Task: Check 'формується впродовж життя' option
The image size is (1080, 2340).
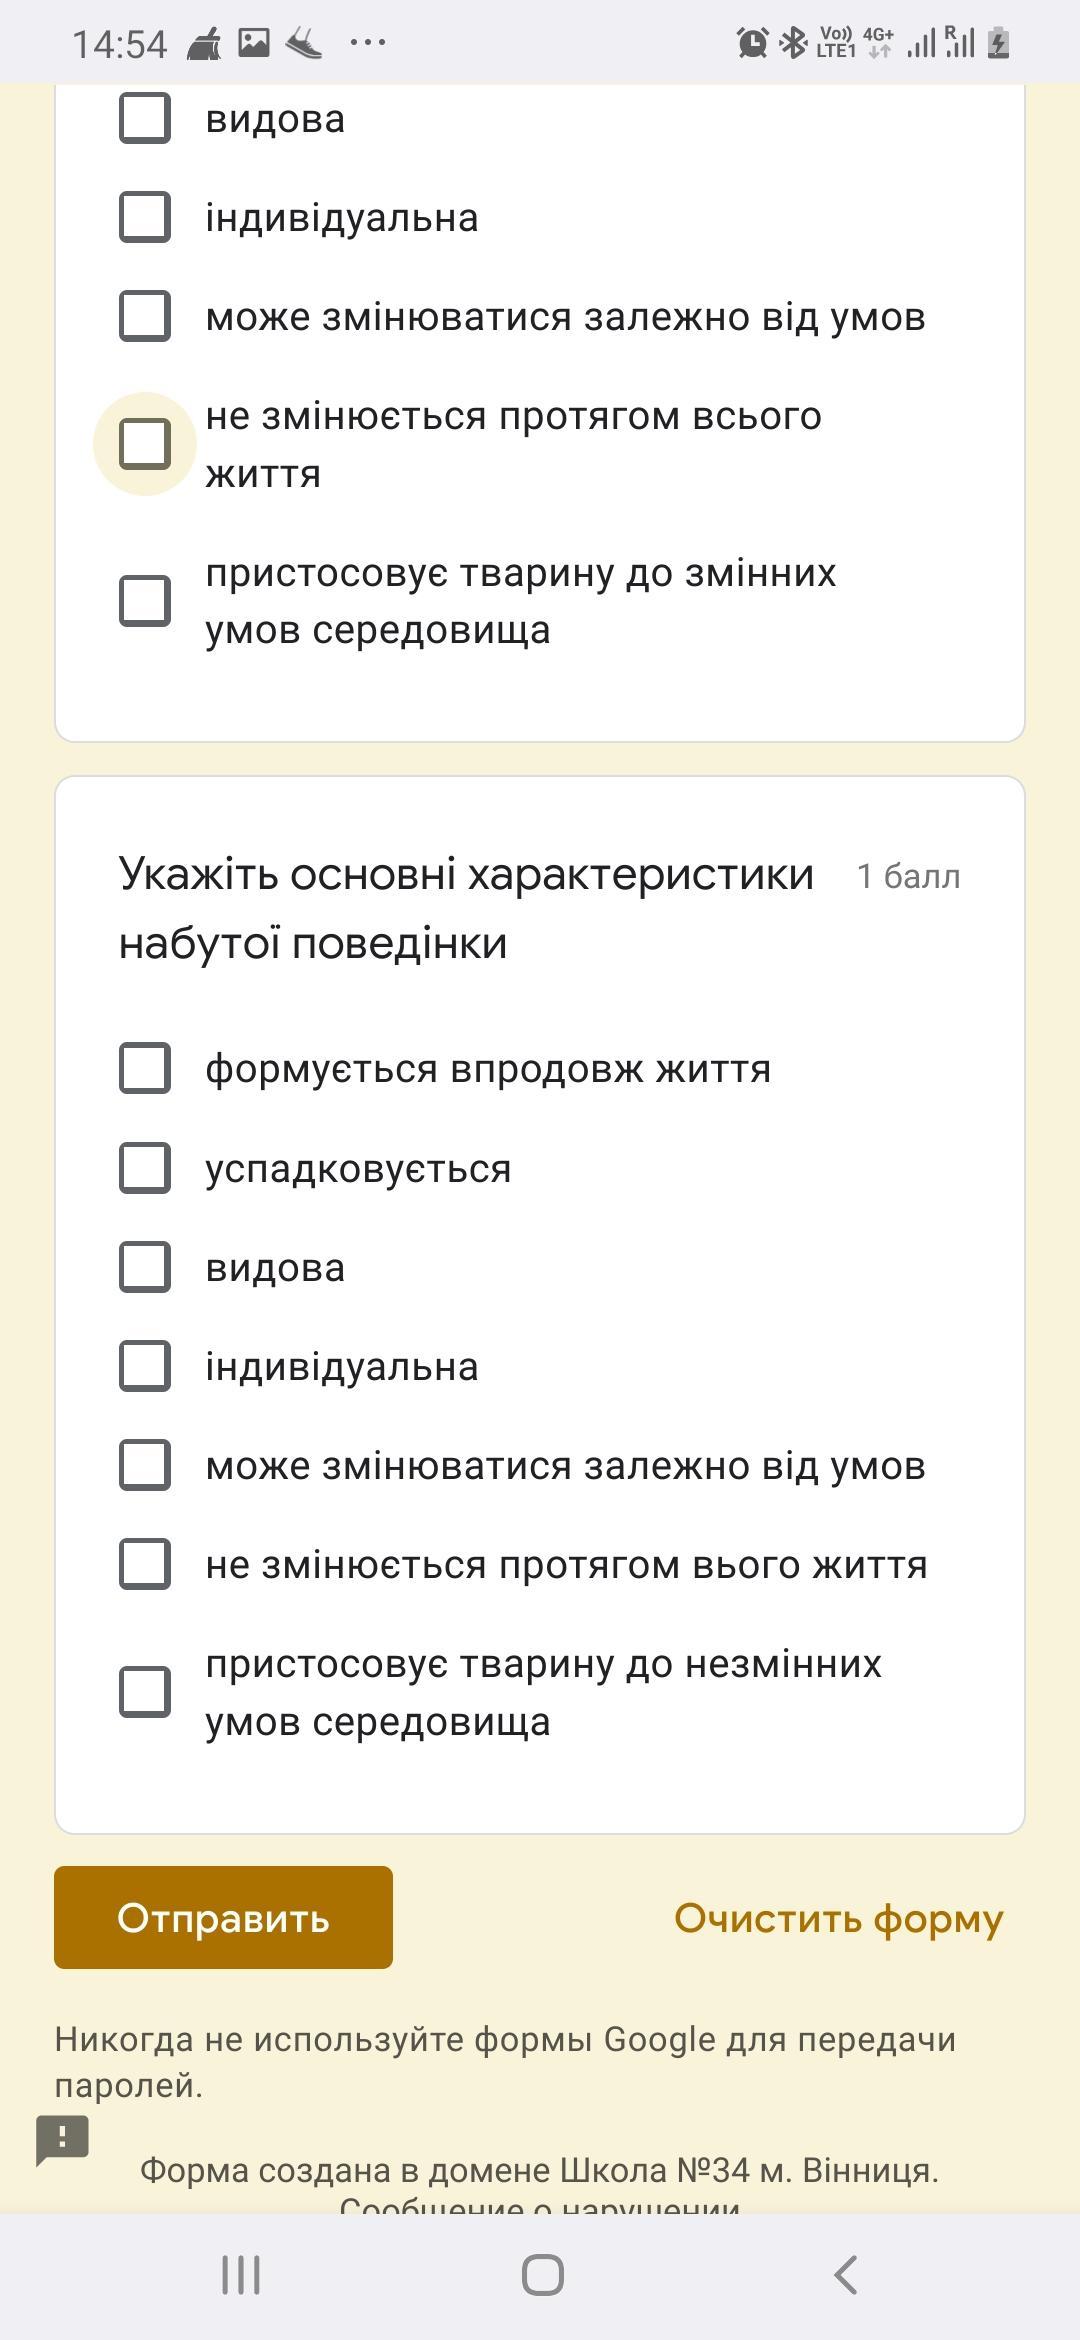Action: [145, 1068]
